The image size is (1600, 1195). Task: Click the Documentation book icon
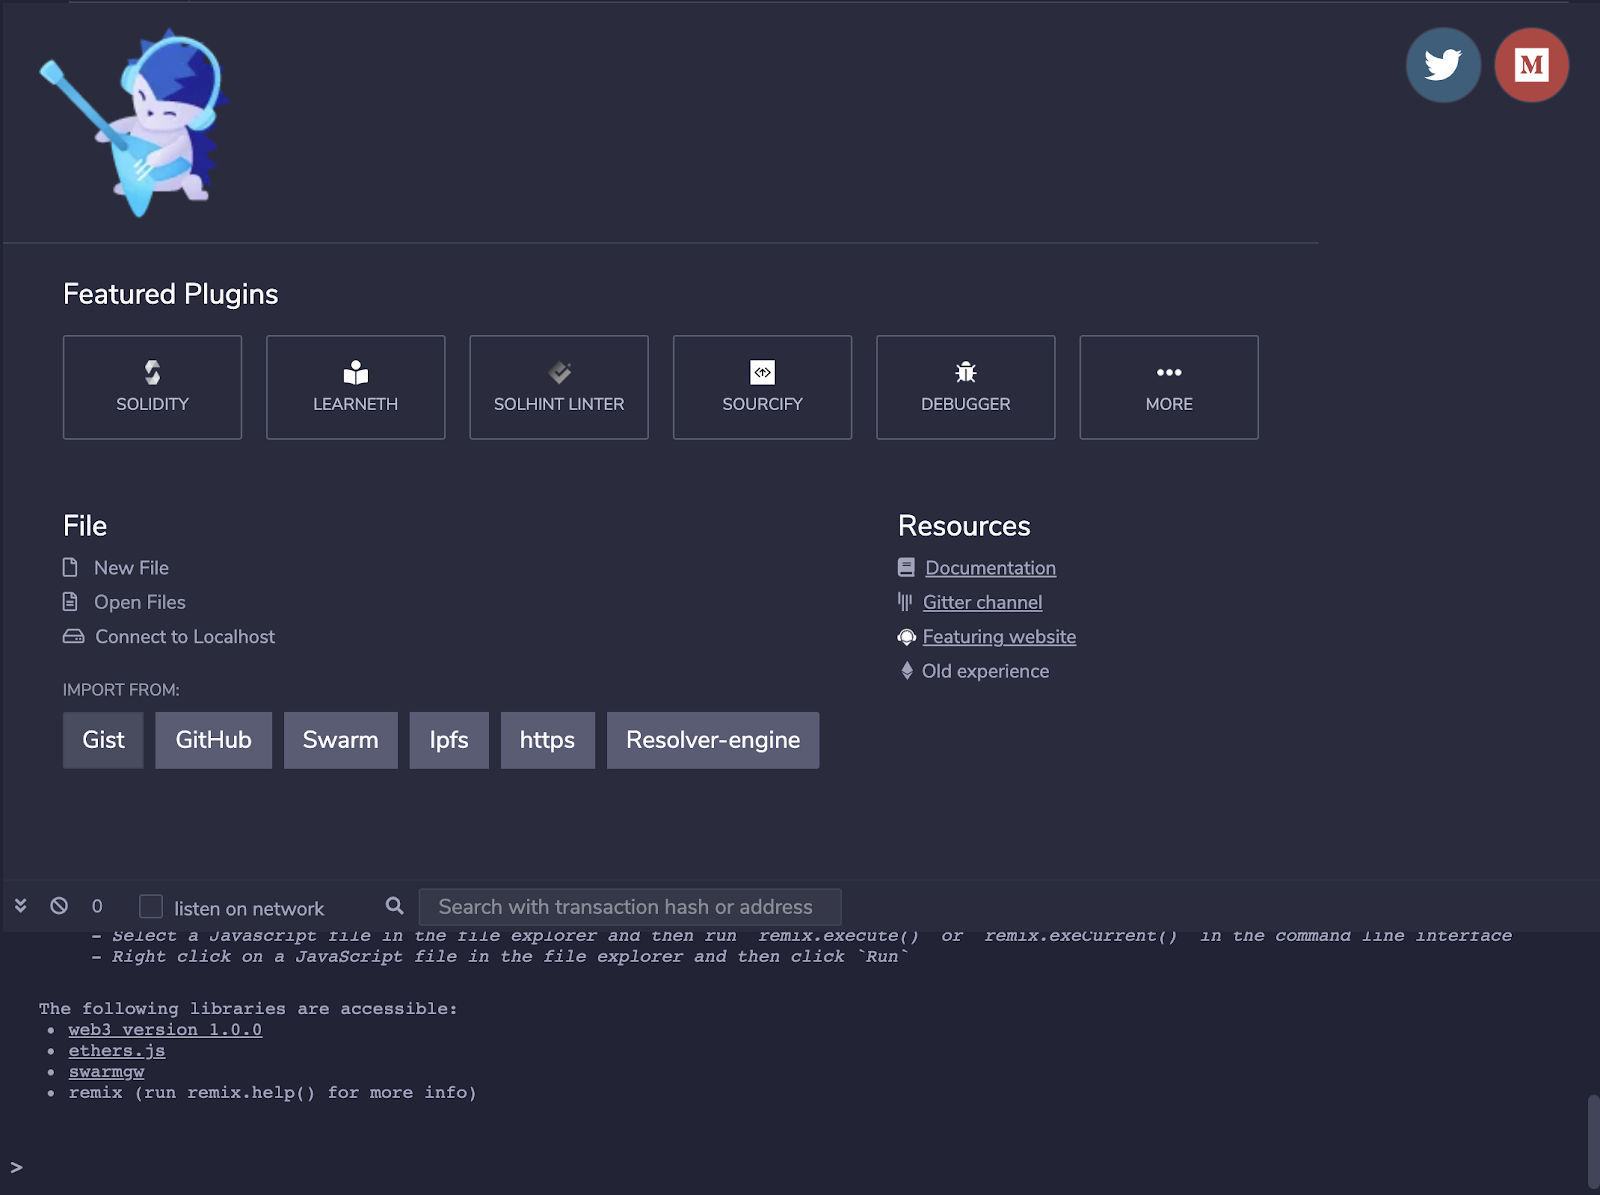906,568
